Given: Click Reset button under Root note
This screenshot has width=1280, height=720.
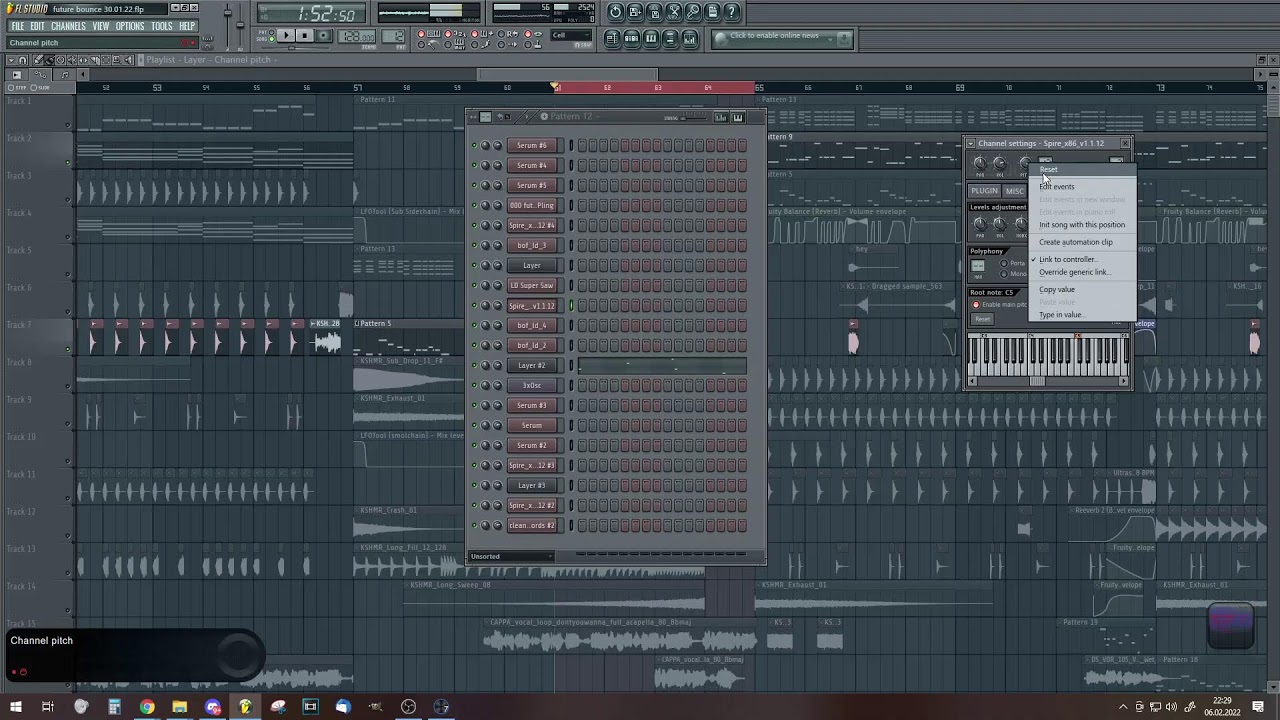Looking at the screenshot, I should tap(982, 319).
